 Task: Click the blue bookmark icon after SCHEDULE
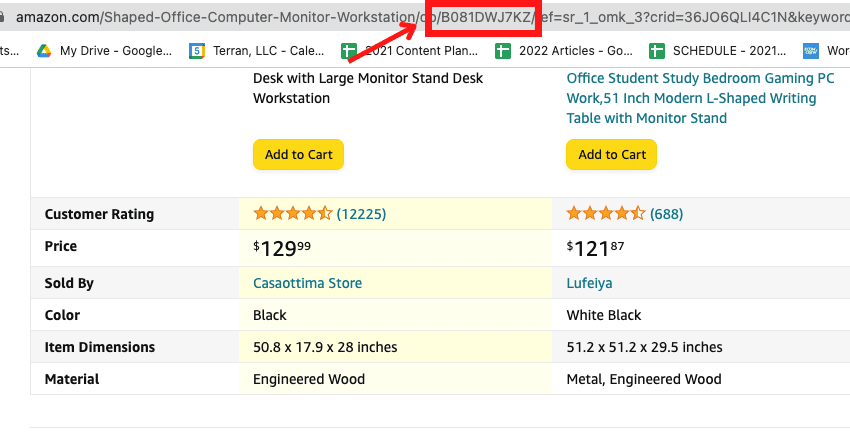tap(811, 51)
